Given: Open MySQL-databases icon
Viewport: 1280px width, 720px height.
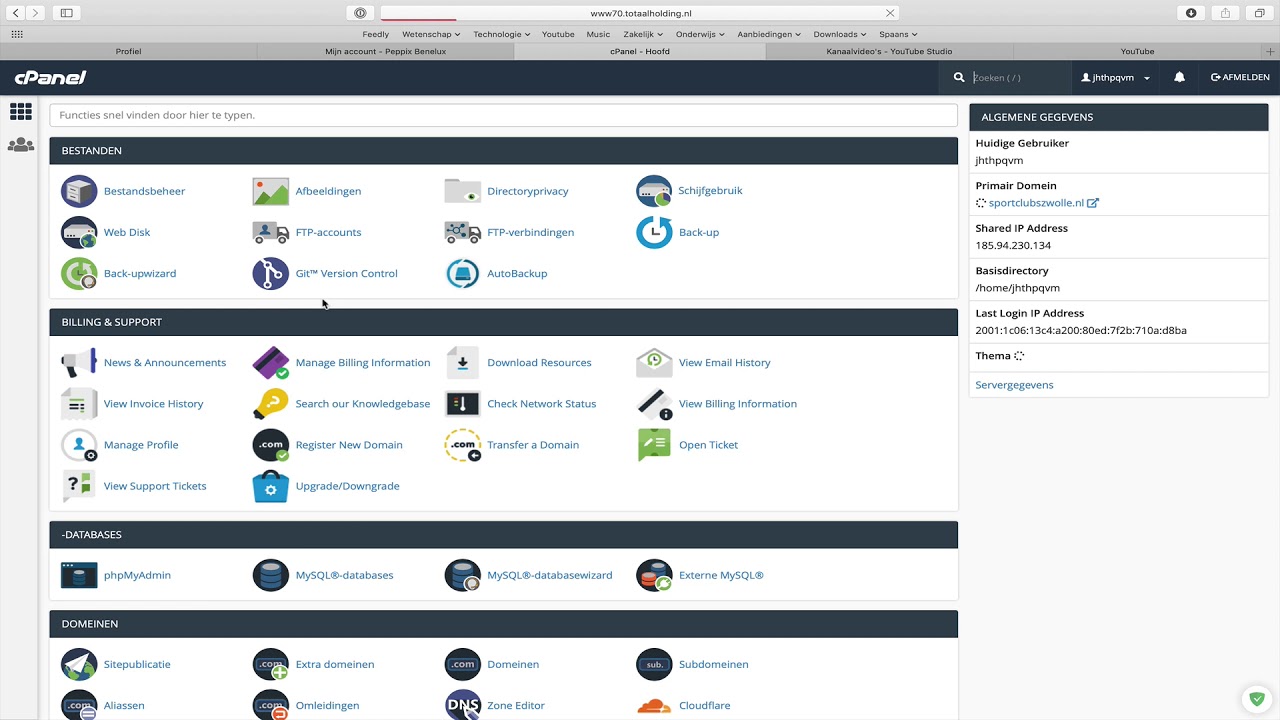Looking at the screenshot, I should [x=271, y=575].
